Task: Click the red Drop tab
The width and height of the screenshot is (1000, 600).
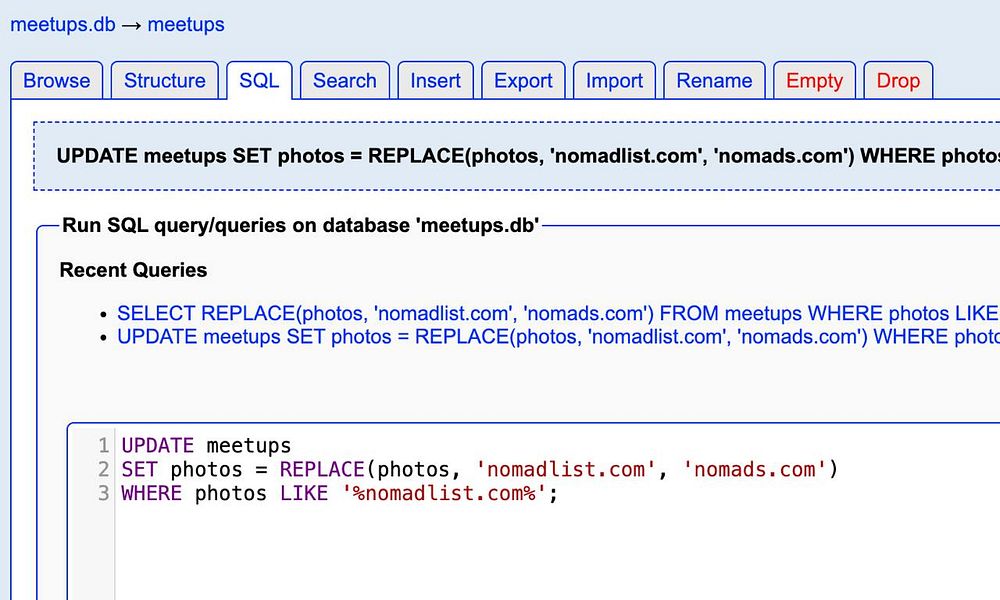Action: click(898, 81)
